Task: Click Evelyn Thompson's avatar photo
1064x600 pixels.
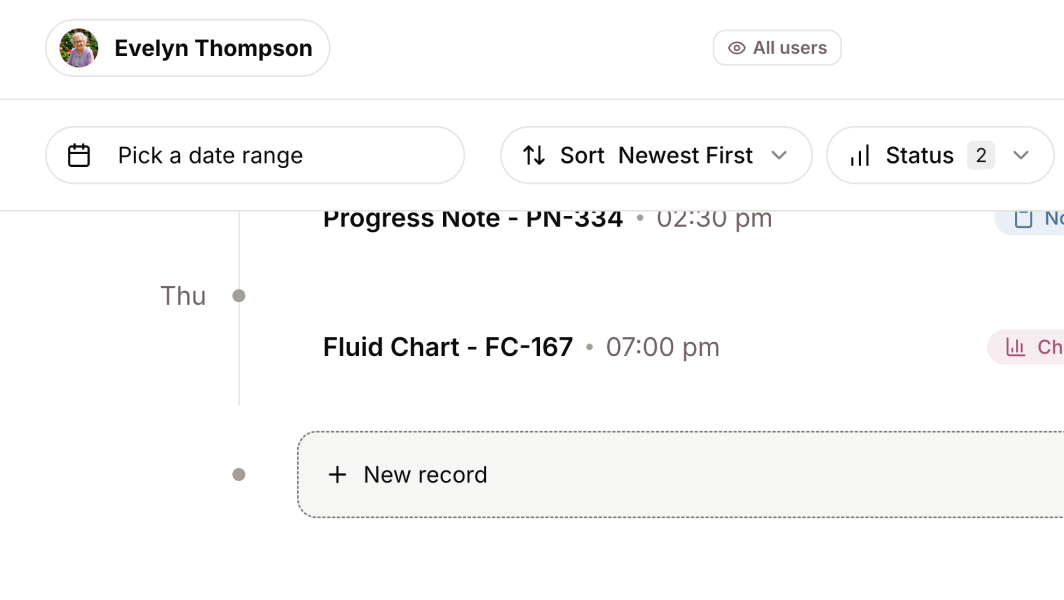Action: [x=79, y=48]
